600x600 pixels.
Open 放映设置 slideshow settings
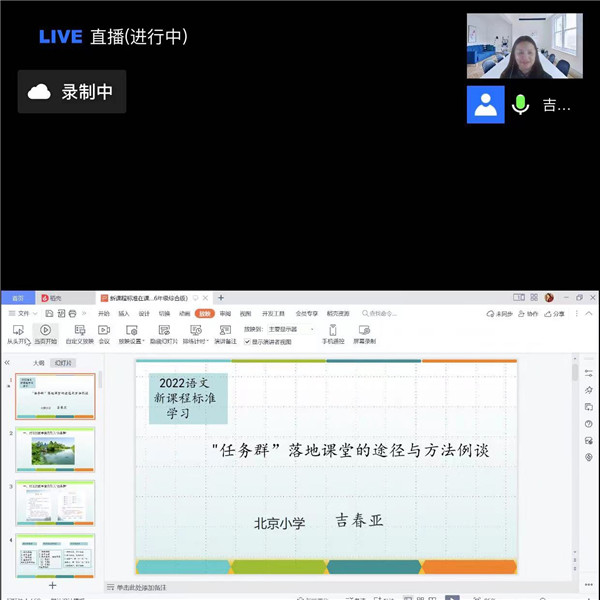coord(131,334)
